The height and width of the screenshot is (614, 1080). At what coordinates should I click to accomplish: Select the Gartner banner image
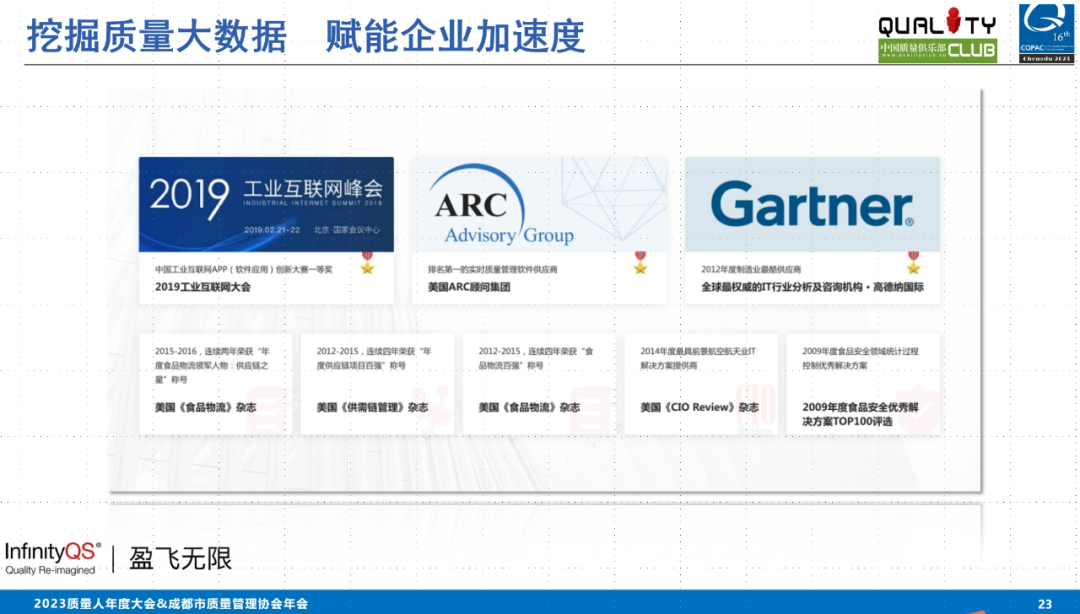(x=812, y=204)
